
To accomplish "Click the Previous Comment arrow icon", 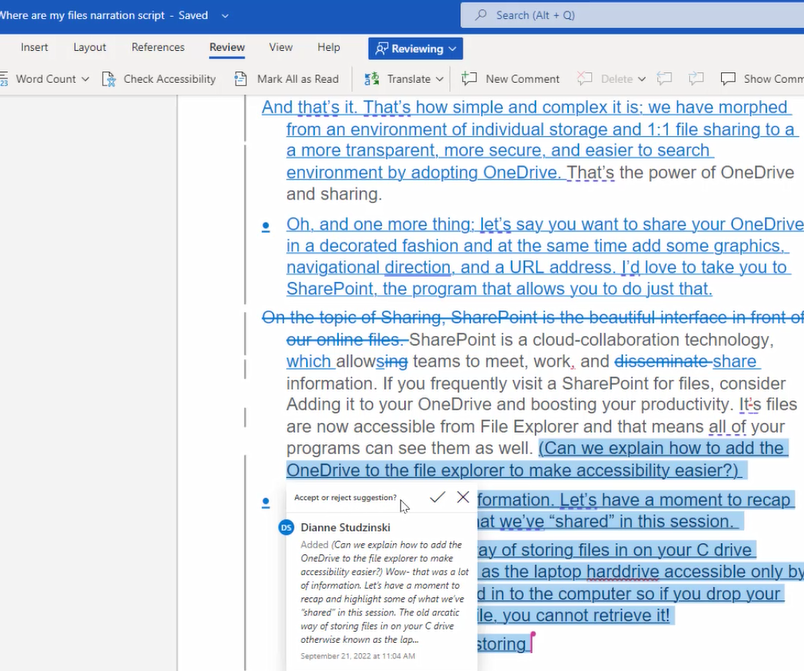I will pos(663,78).
